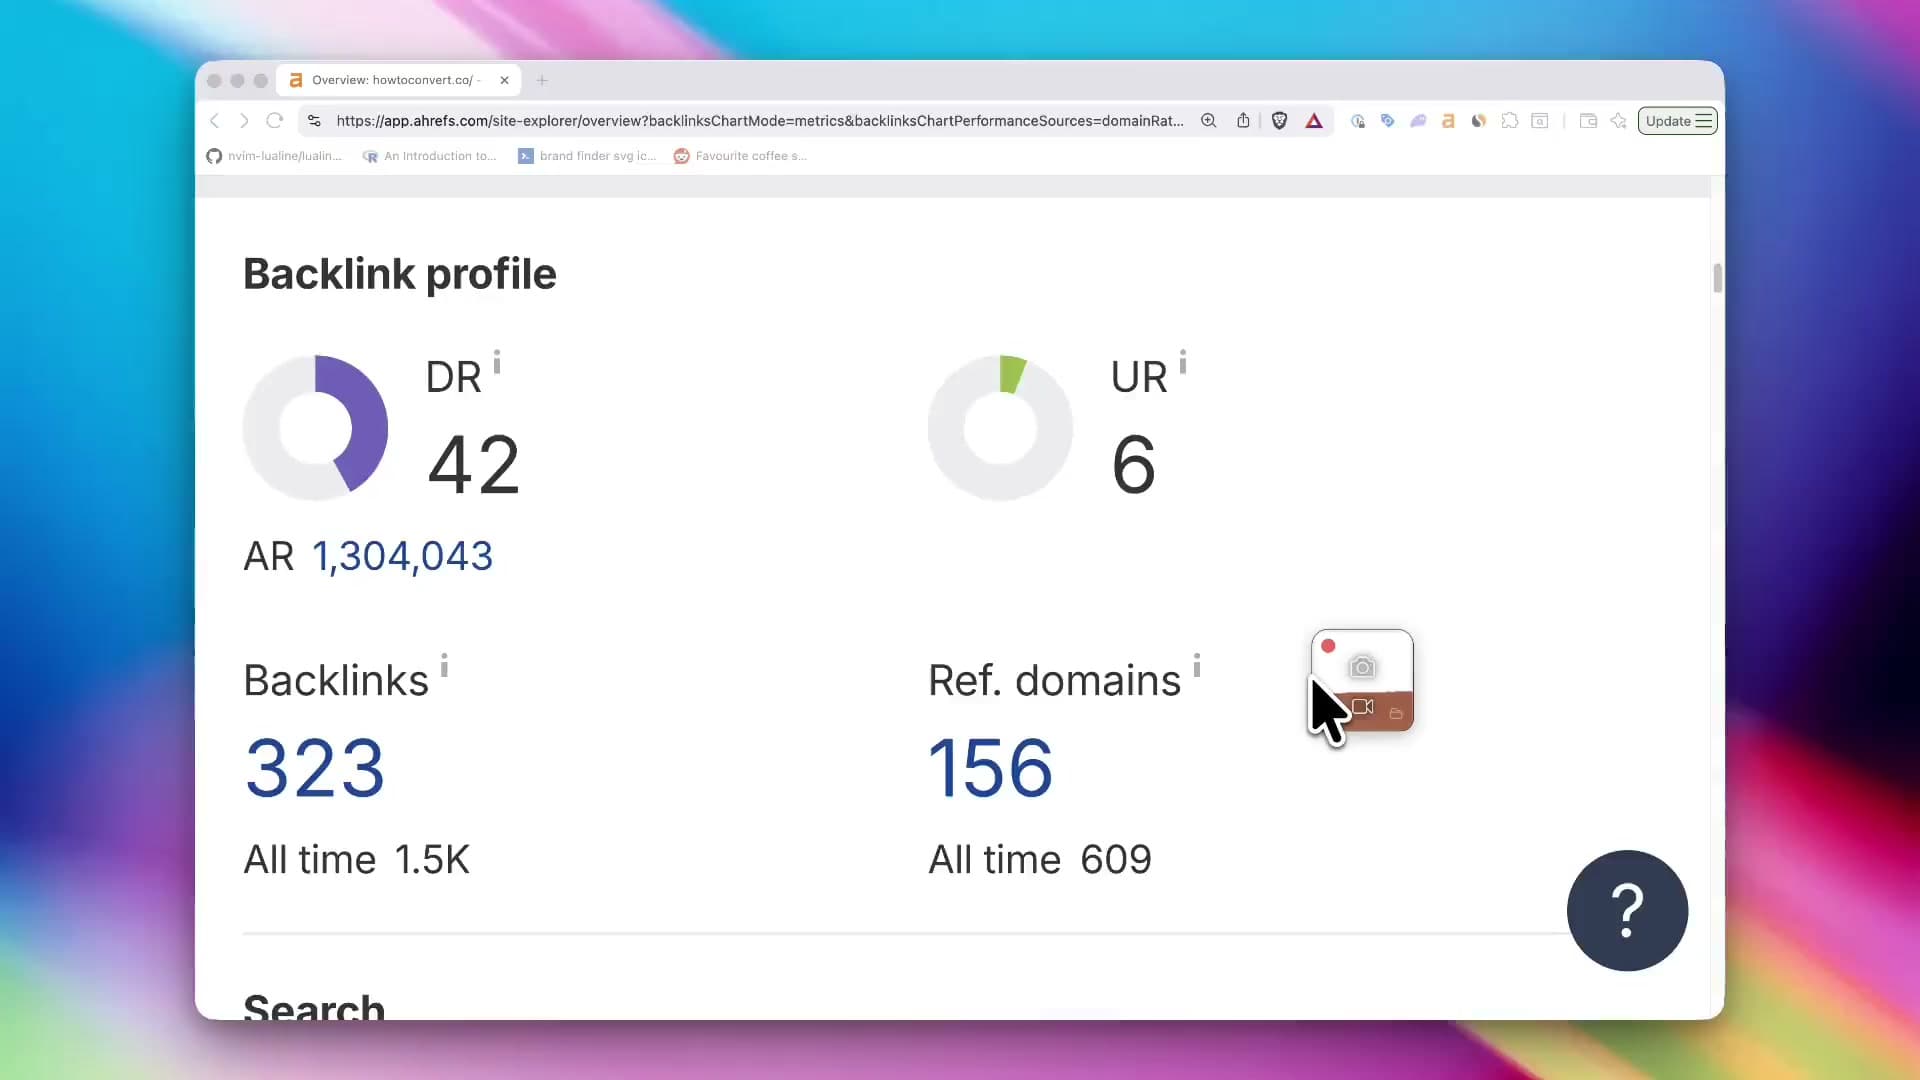Open Leo AI star icon

point(1618,121)
